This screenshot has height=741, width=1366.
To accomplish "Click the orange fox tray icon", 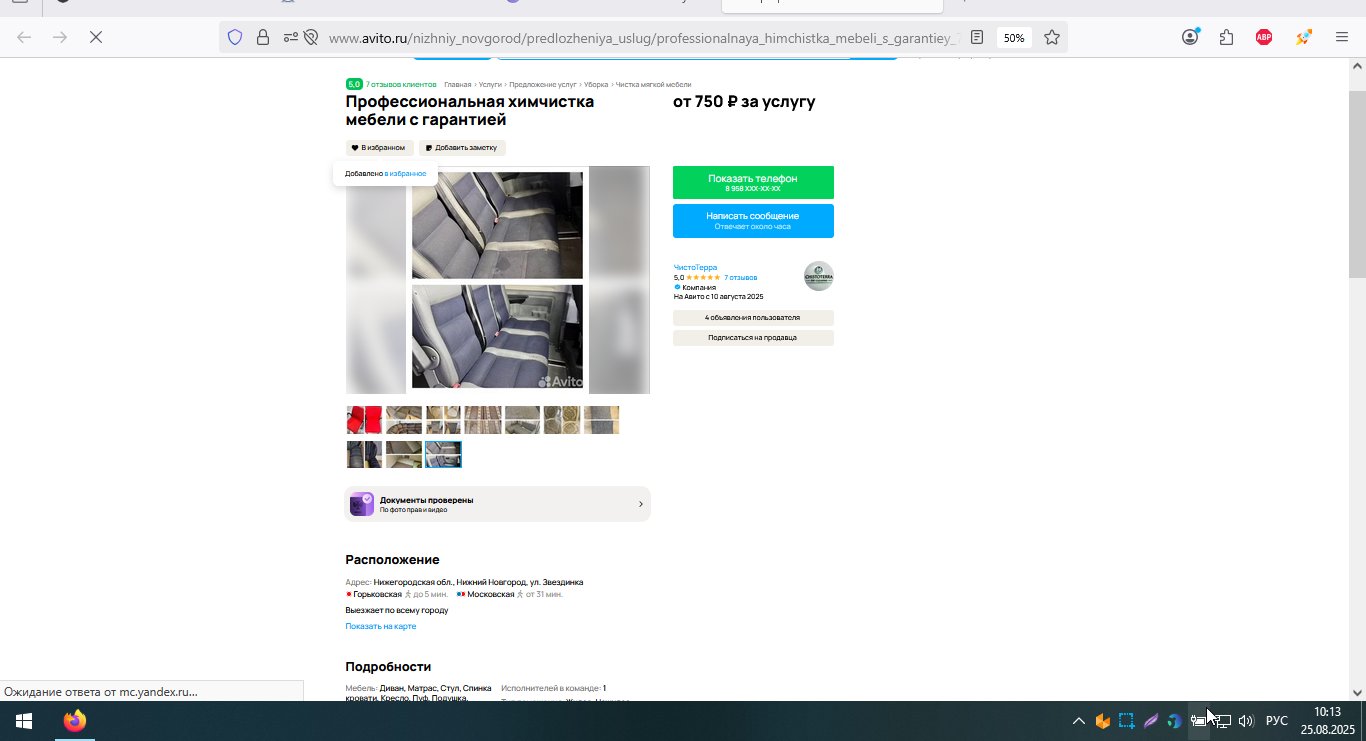I will 1103,721.
